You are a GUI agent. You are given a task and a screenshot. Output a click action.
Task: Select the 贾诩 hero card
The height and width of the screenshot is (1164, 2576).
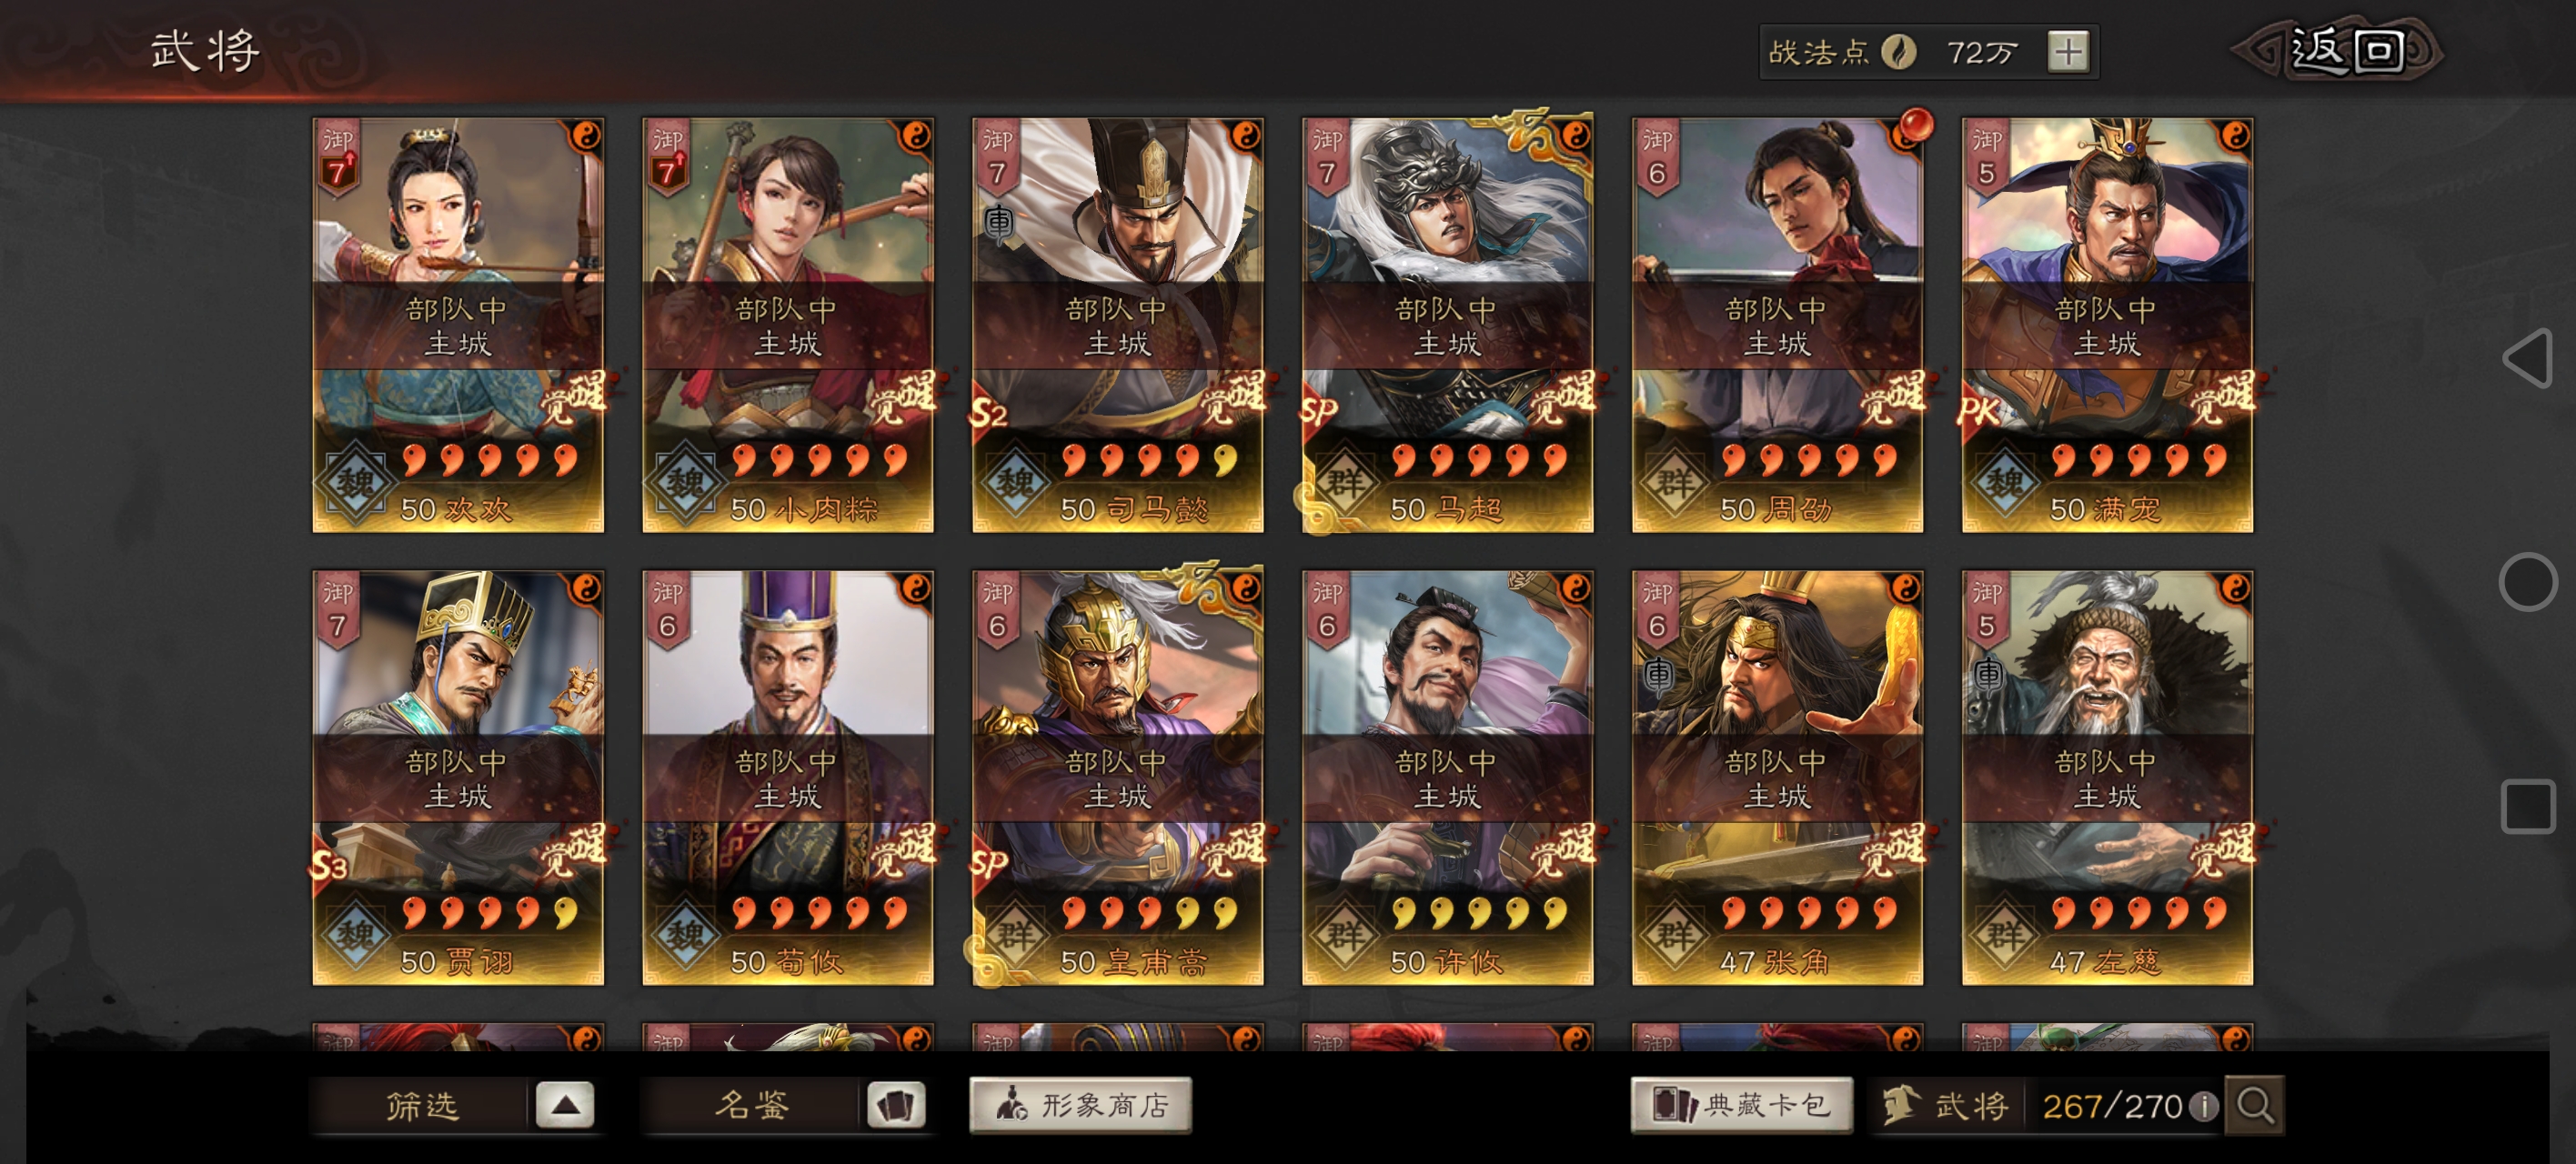pyautogui.click(x=458, y=777)
